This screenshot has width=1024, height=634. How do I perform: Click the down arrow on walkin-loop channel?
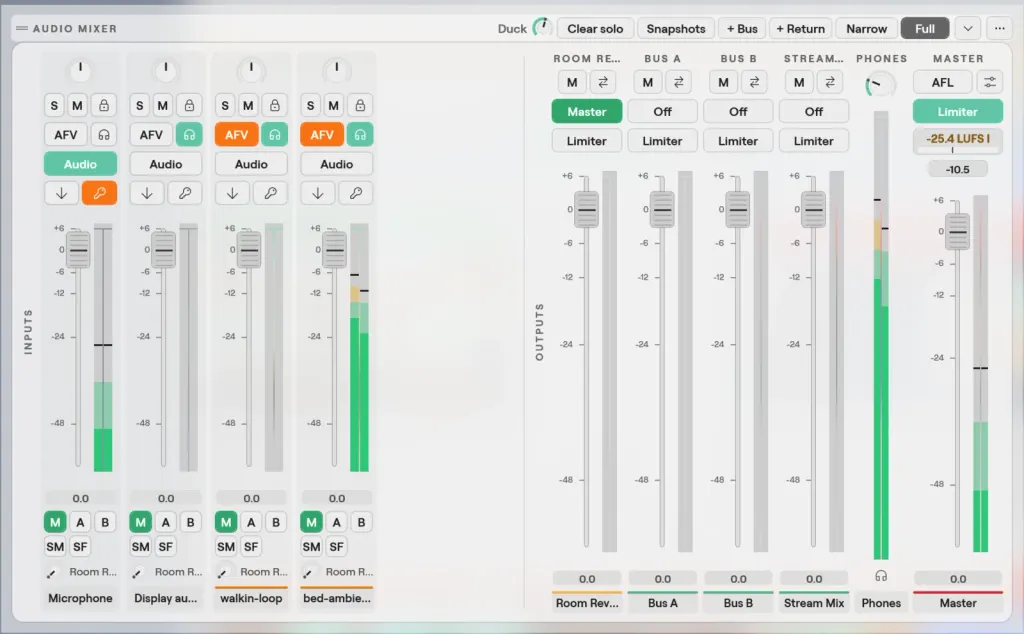coord(232,193)
